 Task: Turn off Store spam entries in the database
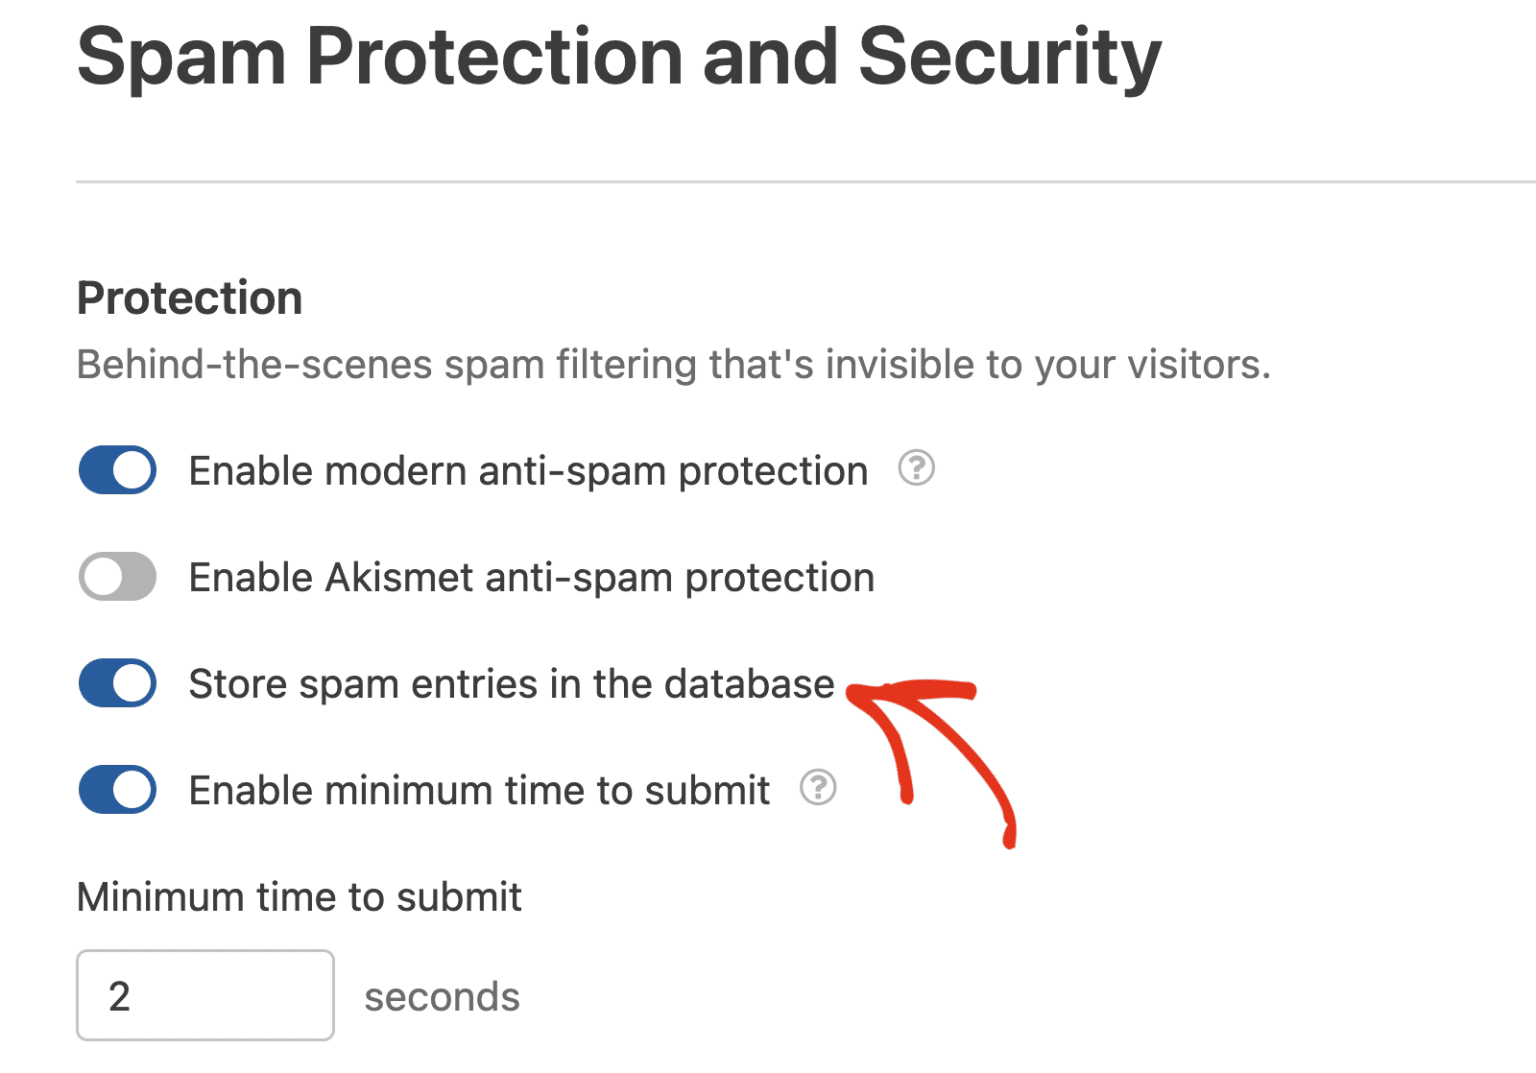(x=117, y=684)
